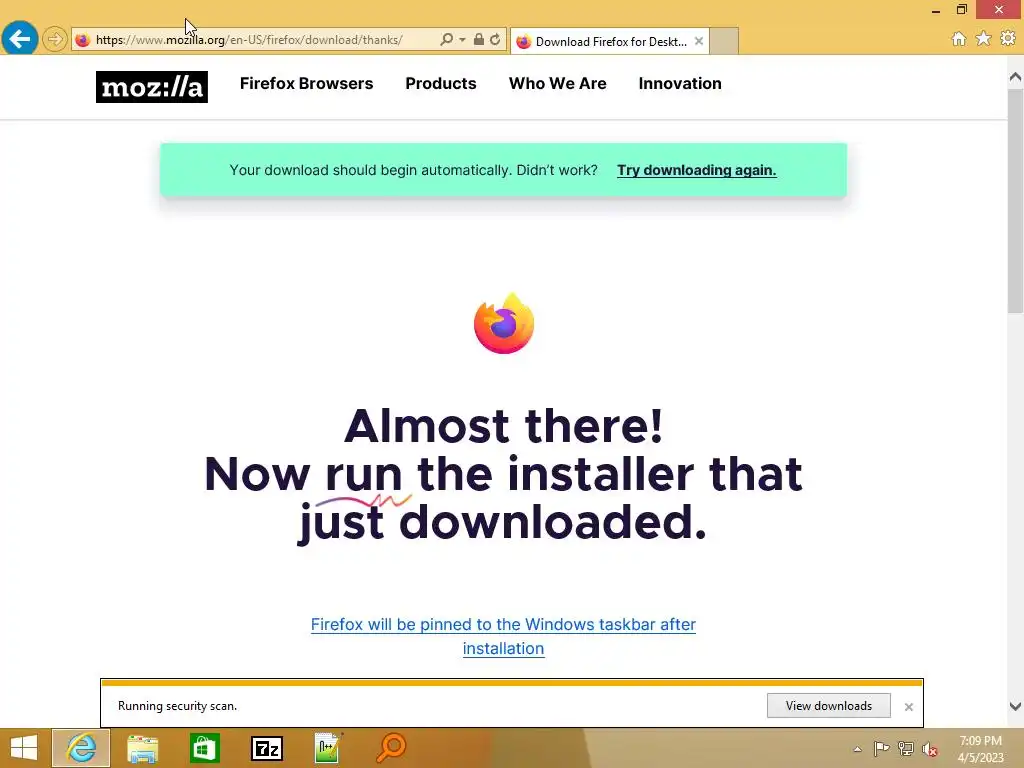Click the browser Forward arrow button
Screen dimensions: 1024x768
(55, 39)
